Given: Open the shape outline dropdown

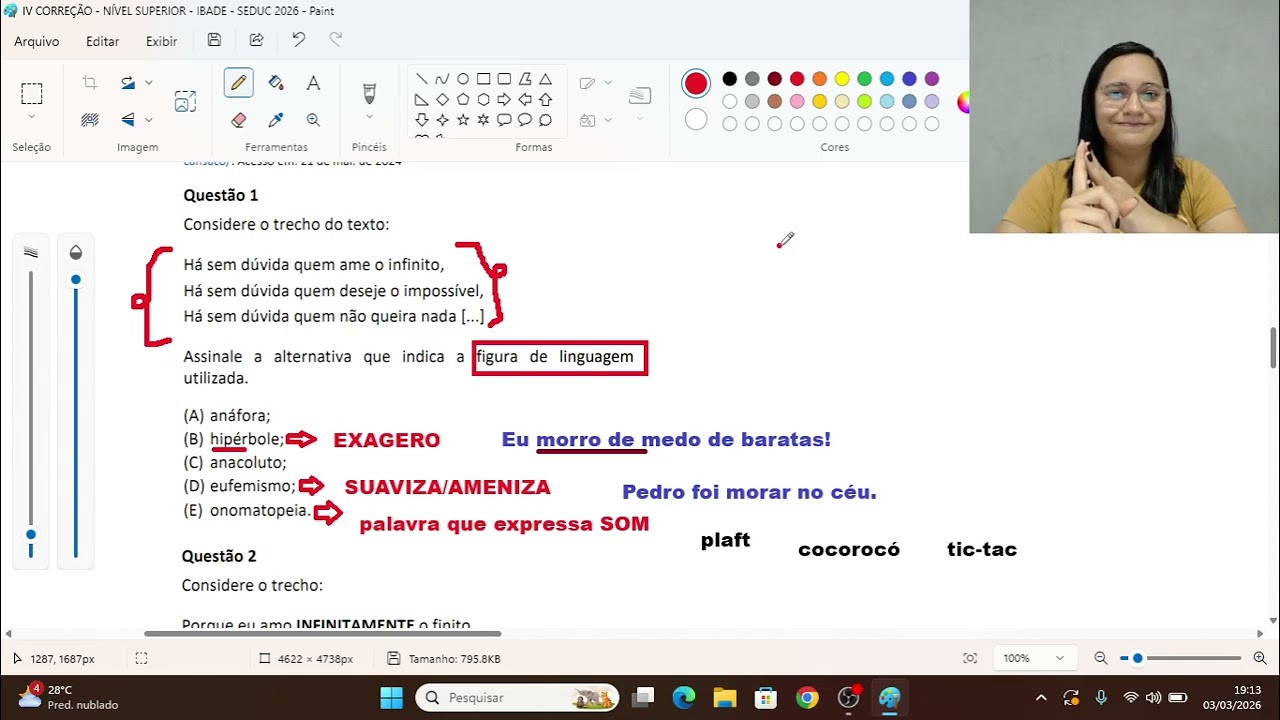Looking at the screenshot, I should pos(608,83).
